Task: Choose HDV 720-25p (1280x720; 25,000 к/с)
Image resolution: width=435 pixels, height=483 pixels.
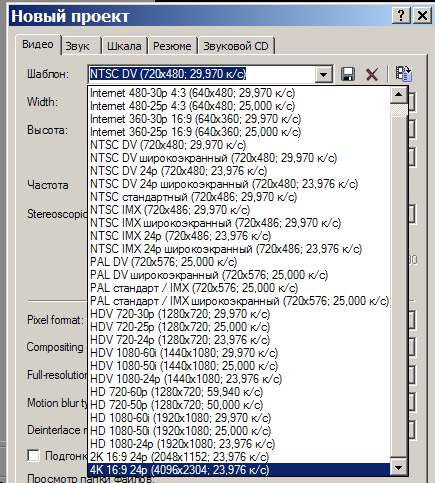Action: click(239, 327)
